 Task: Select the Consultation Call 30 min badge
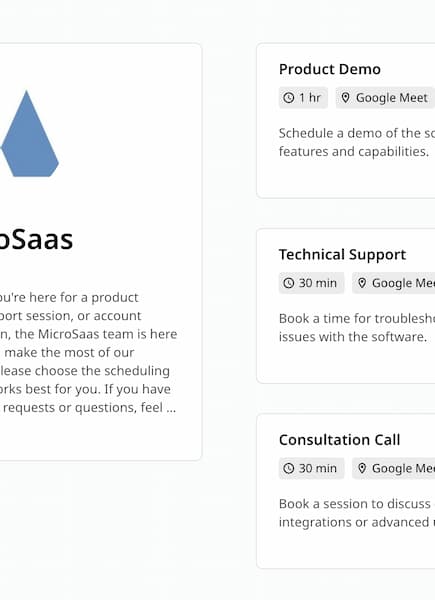(x=311, y=468)
